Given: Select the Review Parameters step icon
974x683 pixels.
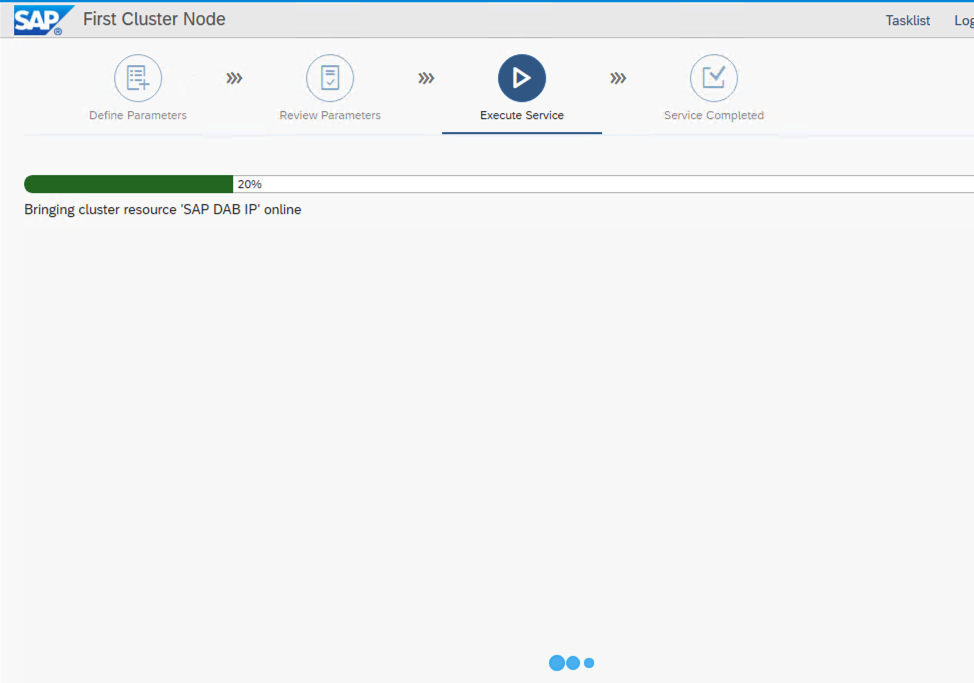Looking at the screenshot, I should pyautogui.click(x=330, y=78).
